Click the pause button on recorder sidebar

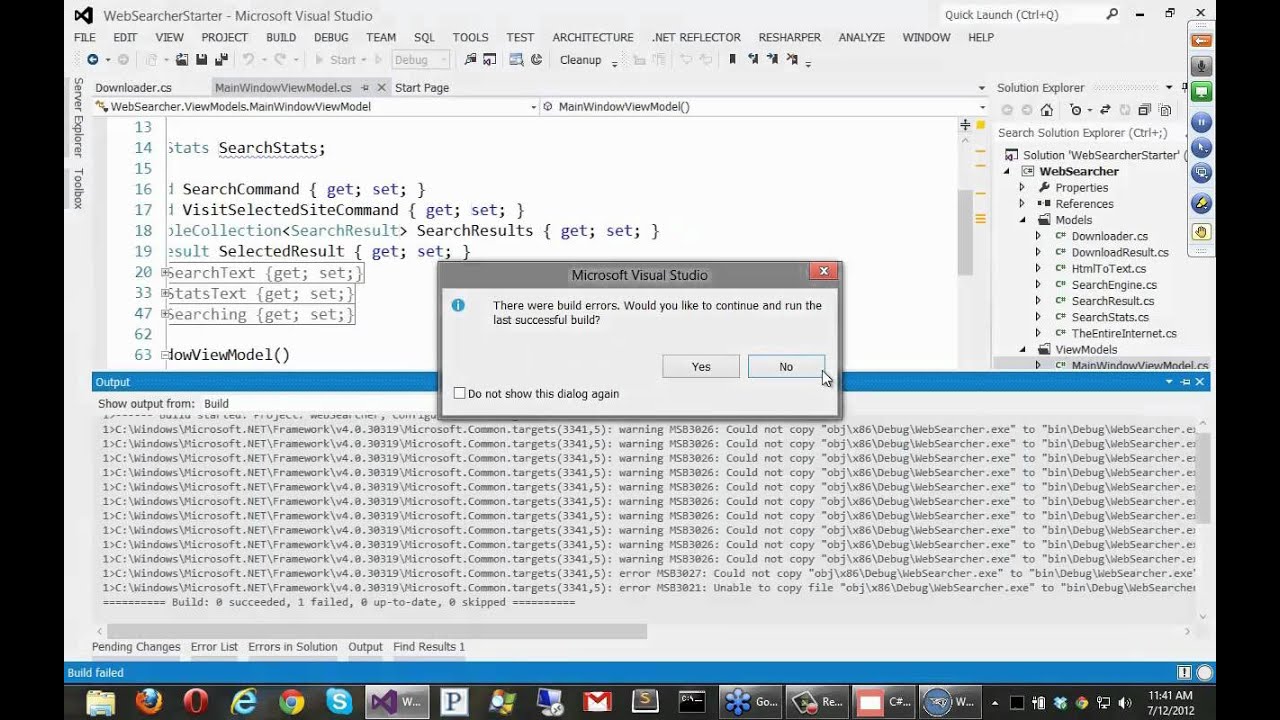click(1201, 122)
